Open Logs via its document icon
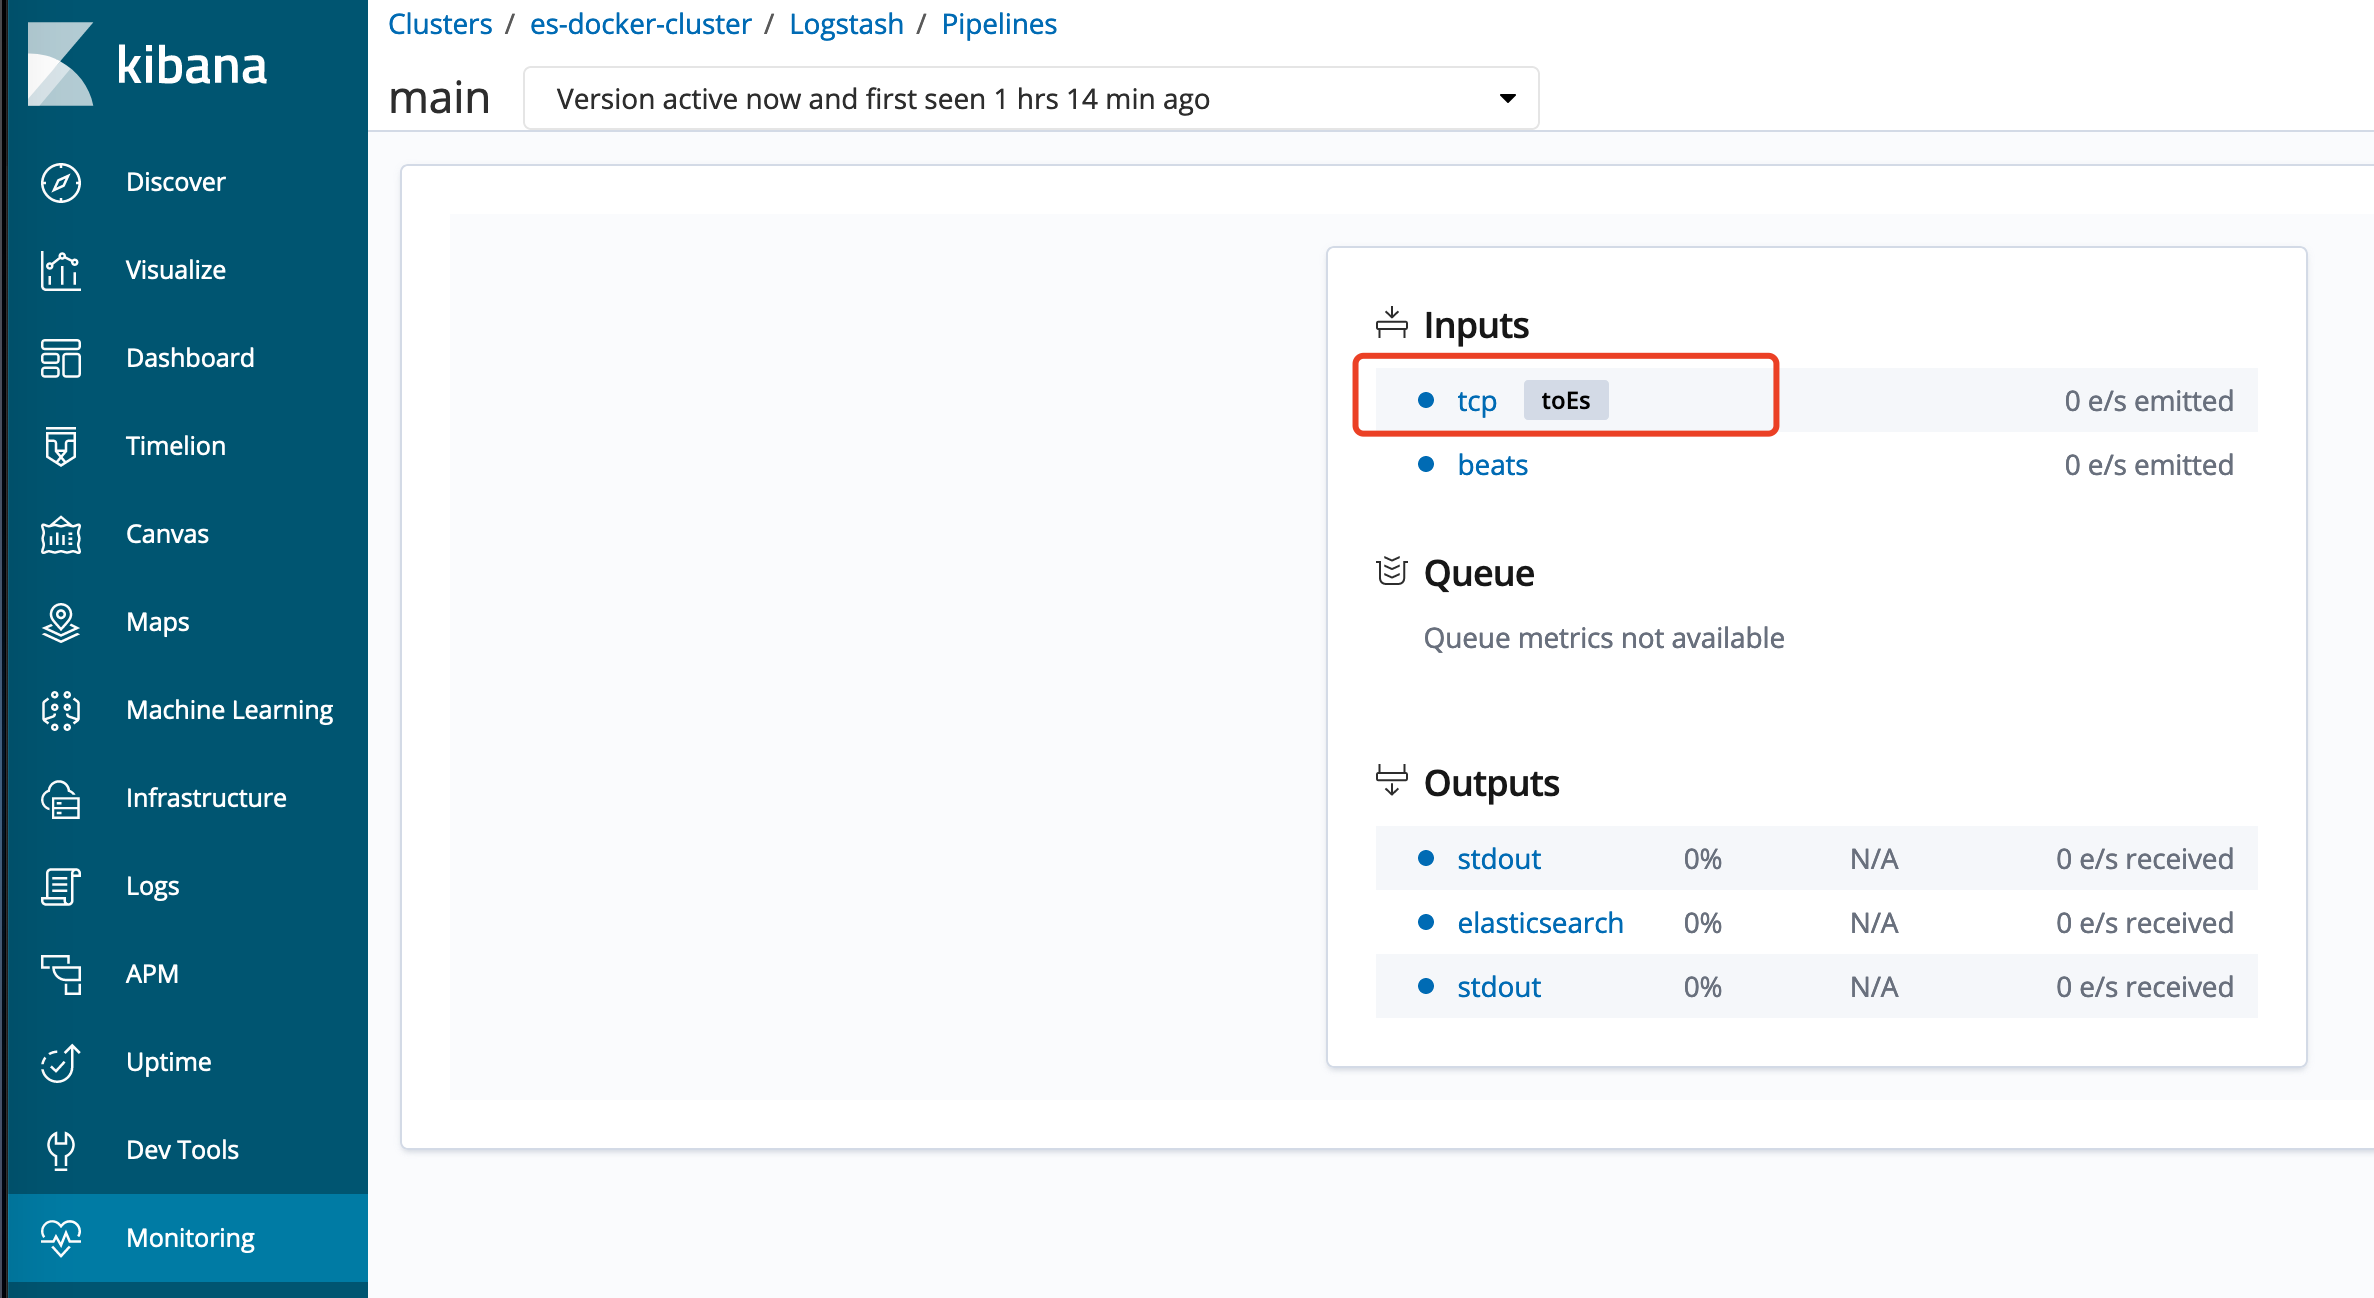This screenshot has height=1298, width=2374. point(61,886)
